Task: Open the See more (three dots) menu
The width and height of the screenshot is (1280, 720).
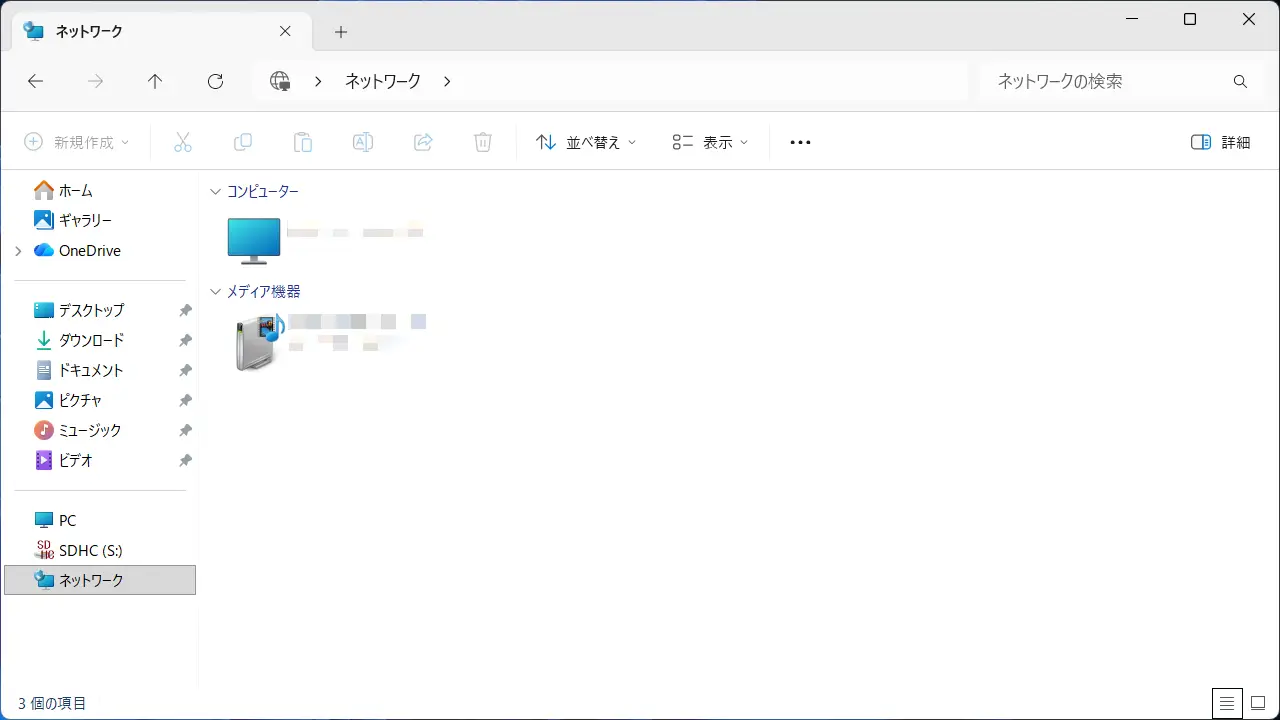Action: click(x=800, y=142)
